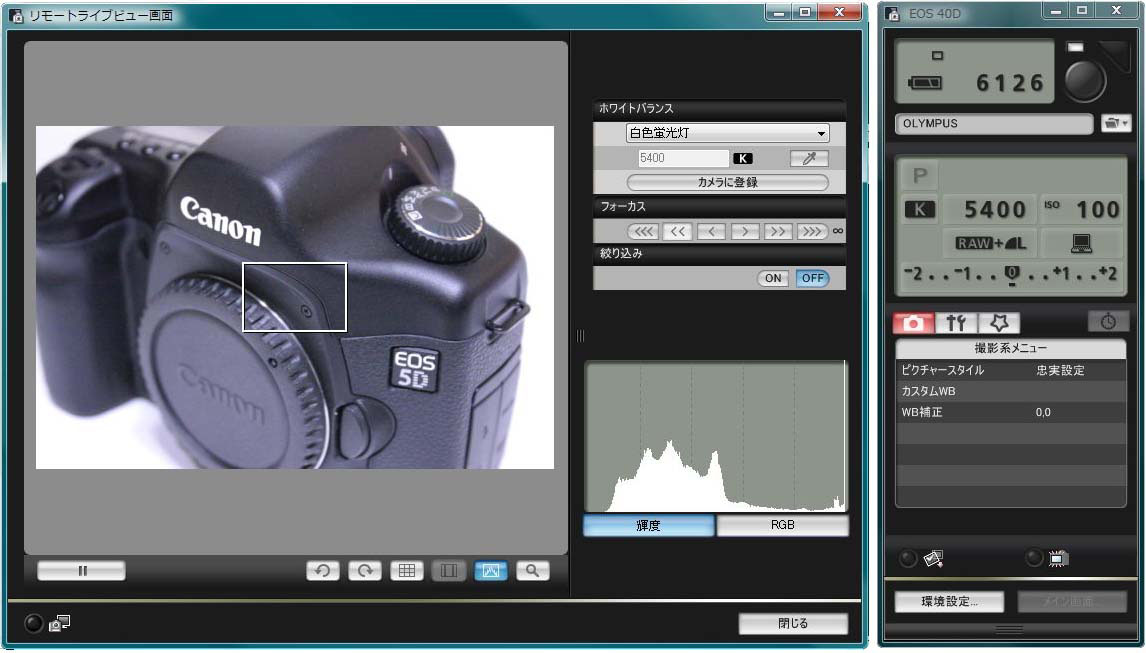
Task: Click the magnifier zoom icon
Action: pos(533,570)
